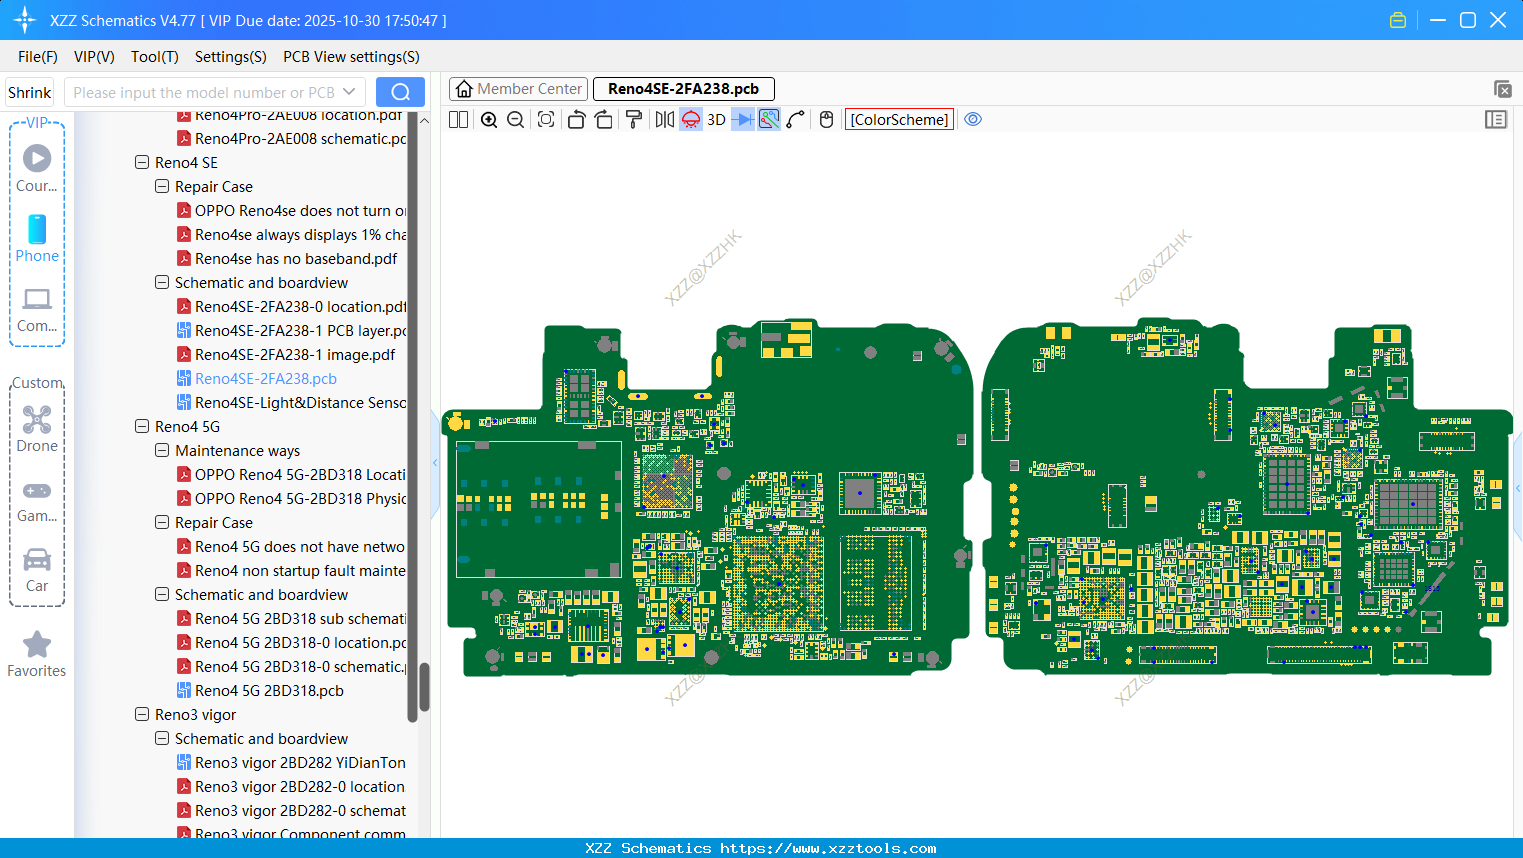This screenshot has height=858, width=1523.
Task: Click the mirror flip board icon
Action: 664,120
